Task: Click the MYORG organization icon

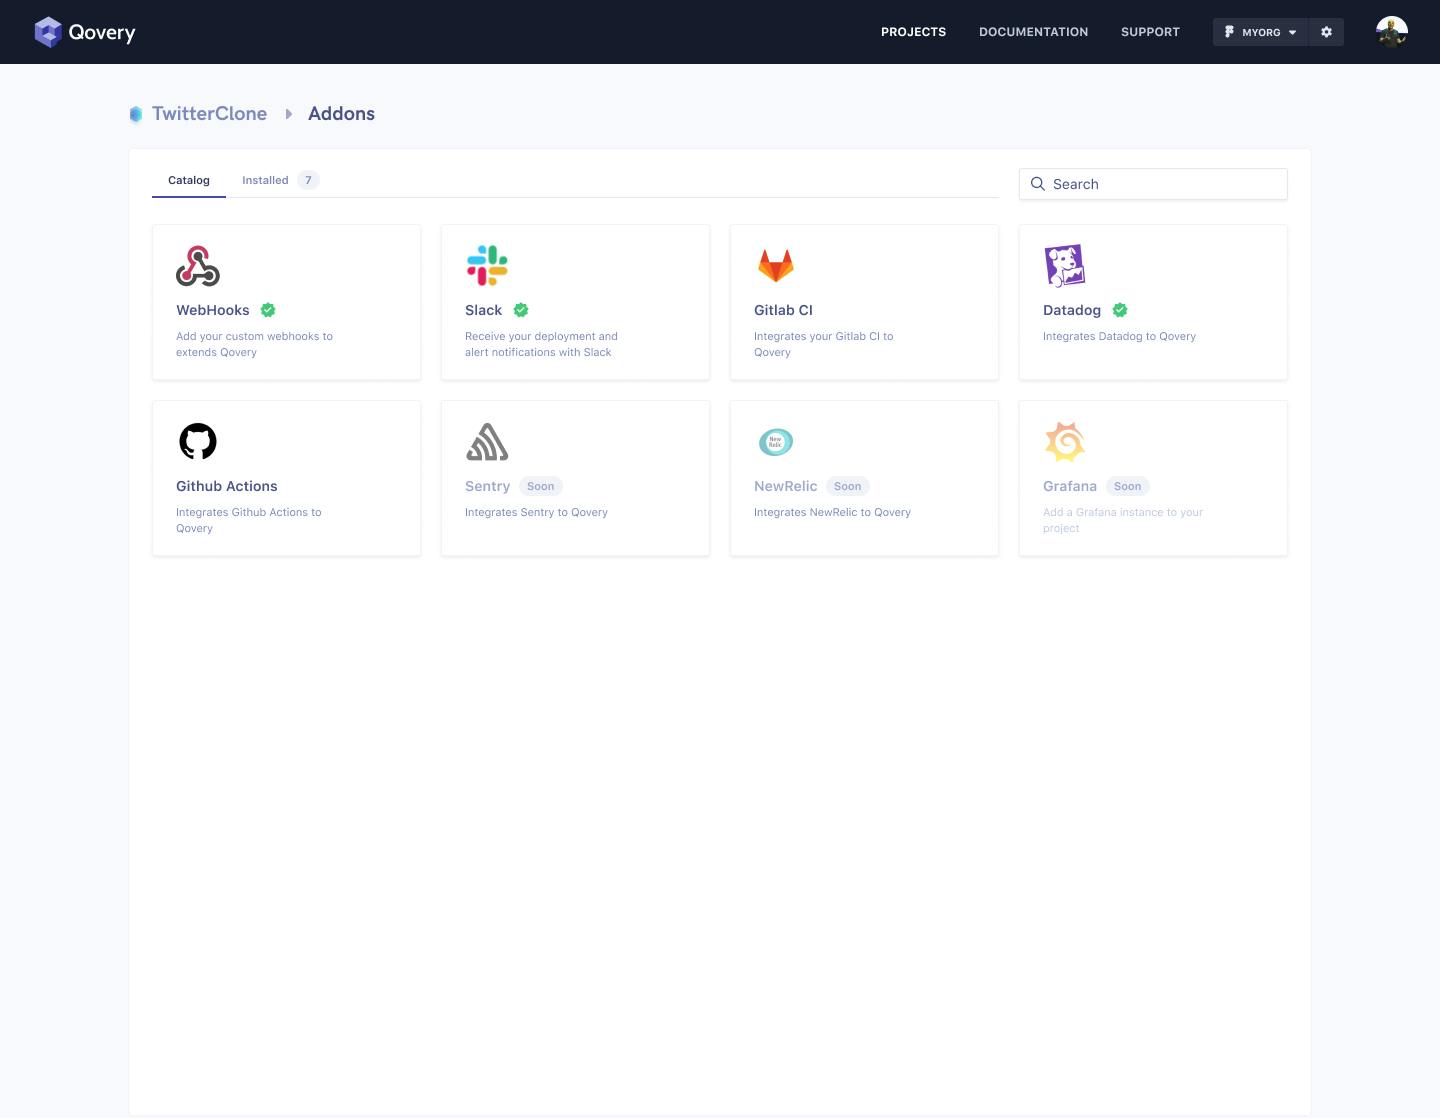Action: pyautogui.click(x=1229, y=32)
